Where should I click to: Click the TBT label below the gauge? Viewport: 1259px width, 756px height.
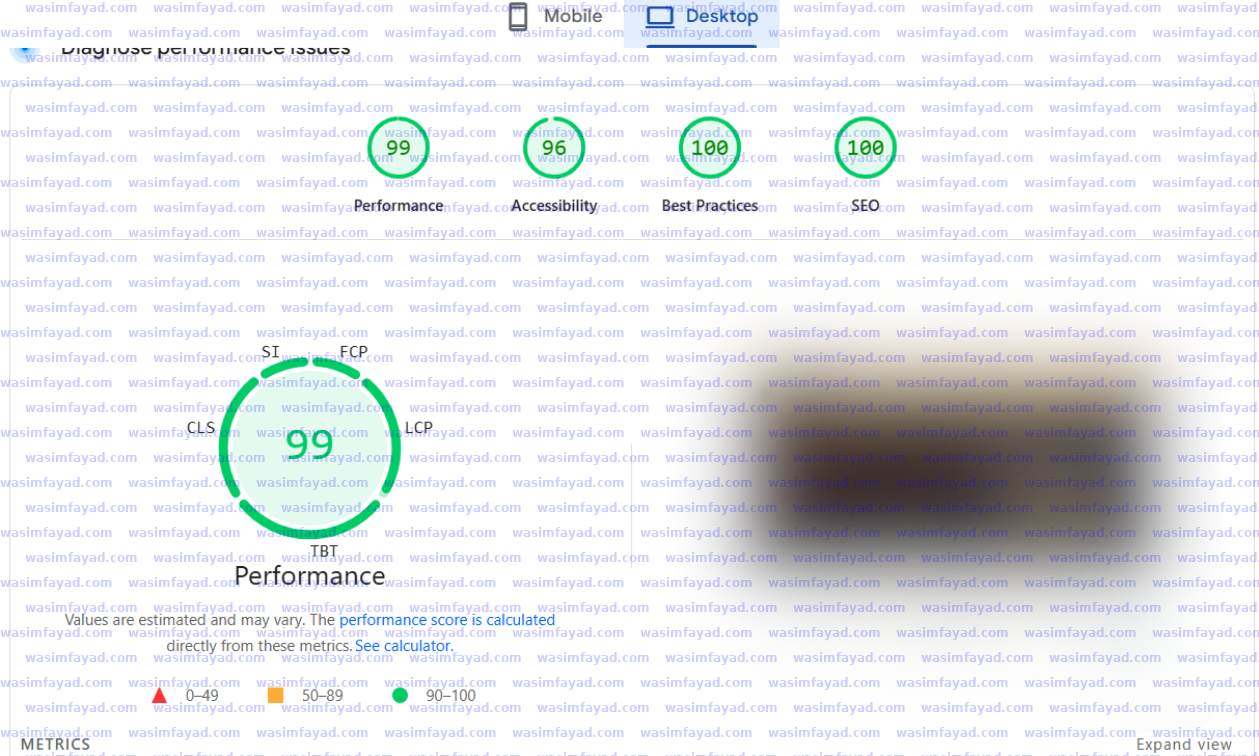[x=324, y=551]
